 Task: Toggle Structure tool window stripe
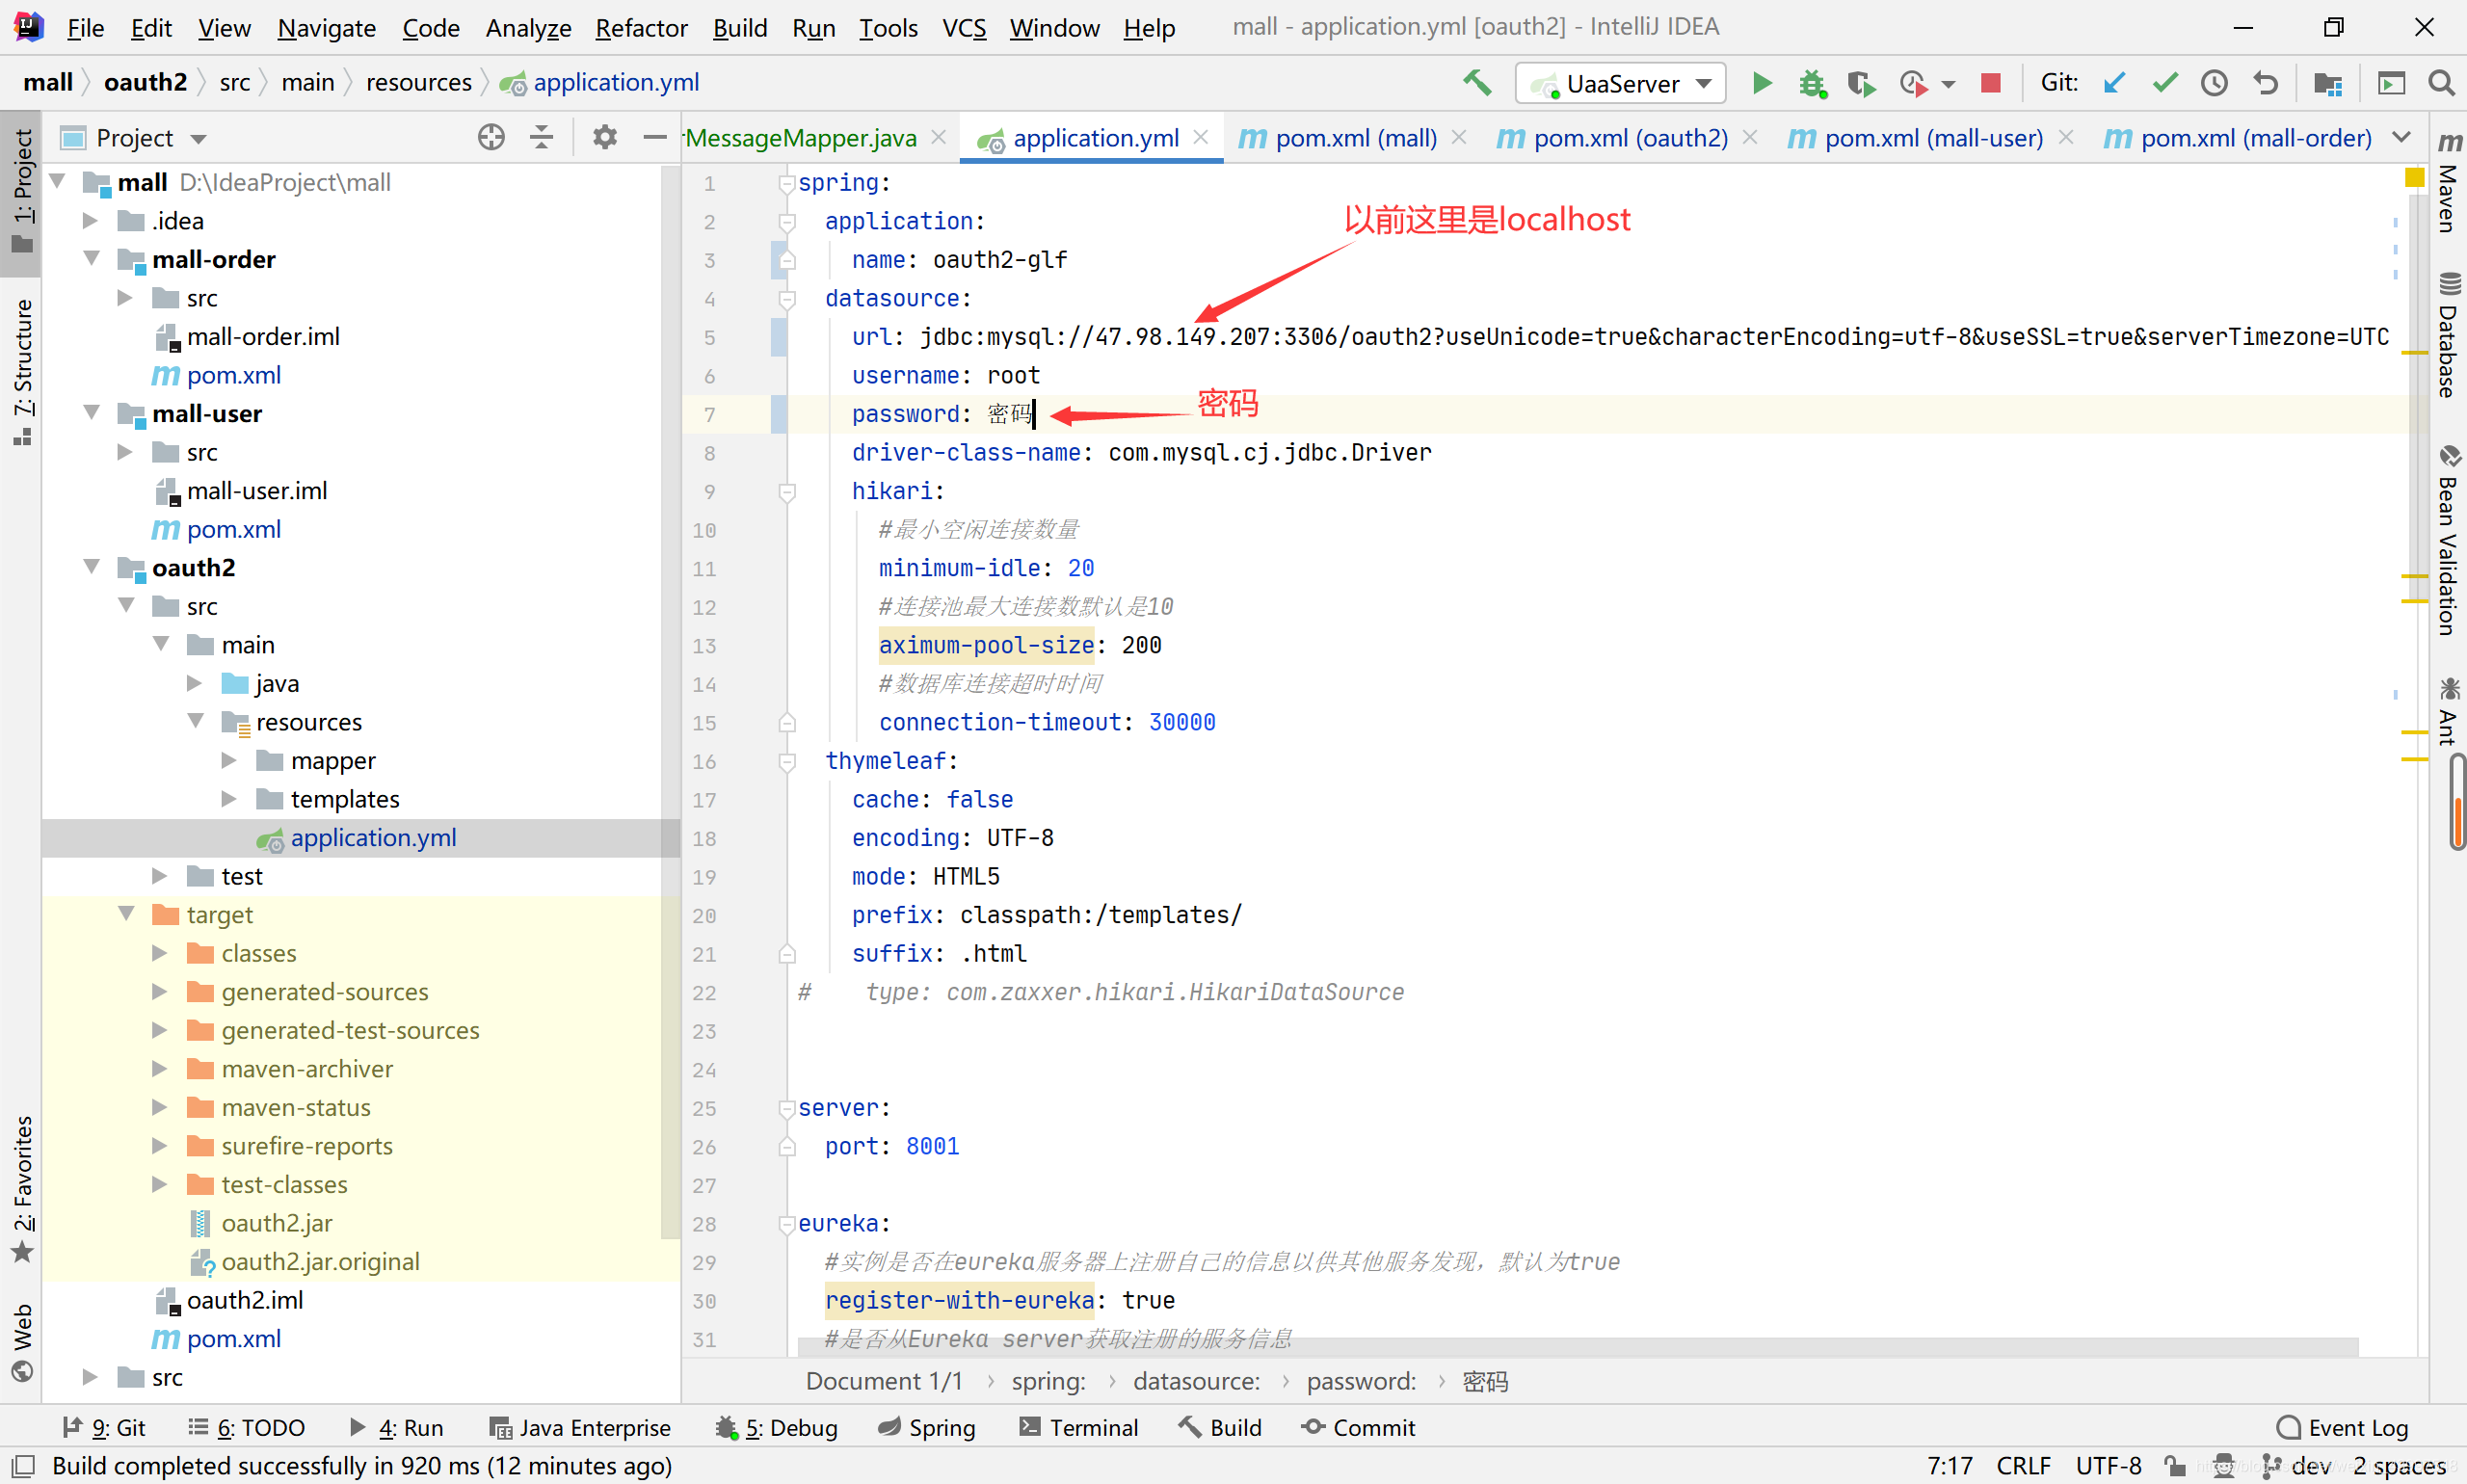point(22,370)
